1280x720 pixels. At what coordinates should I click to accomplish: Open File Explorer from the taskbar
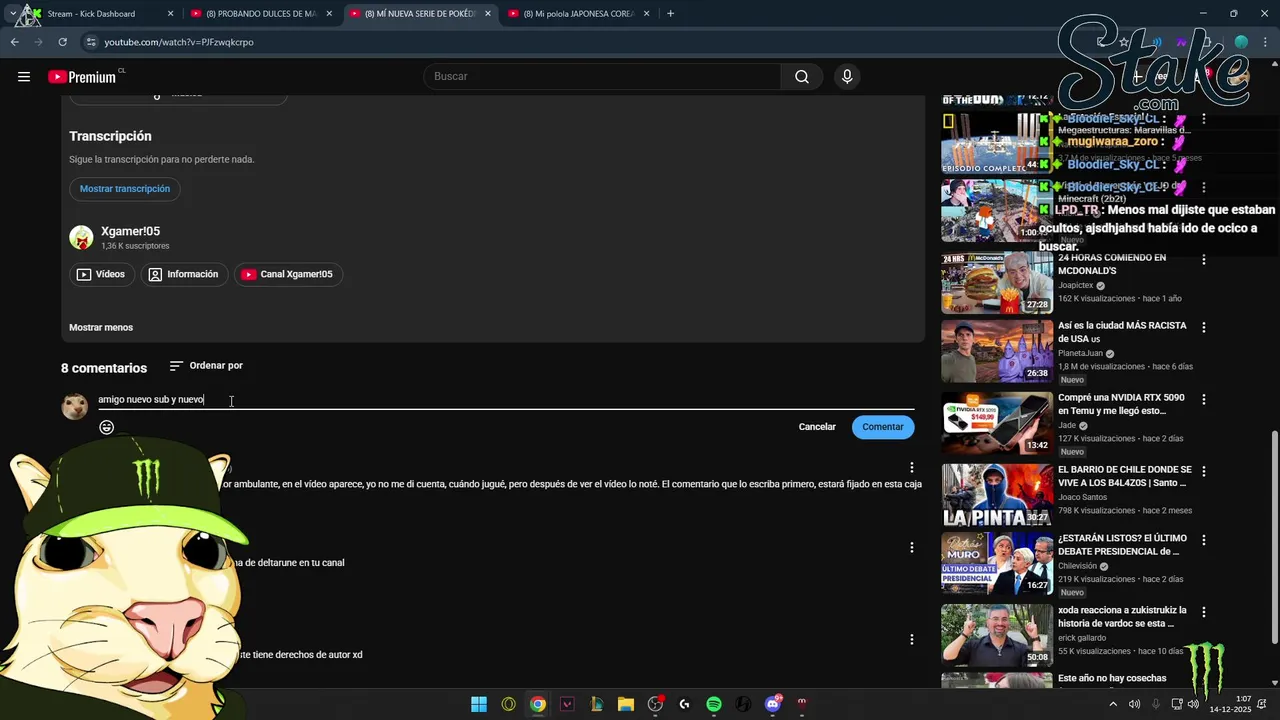pyautogui.click(x=626, y=704)
